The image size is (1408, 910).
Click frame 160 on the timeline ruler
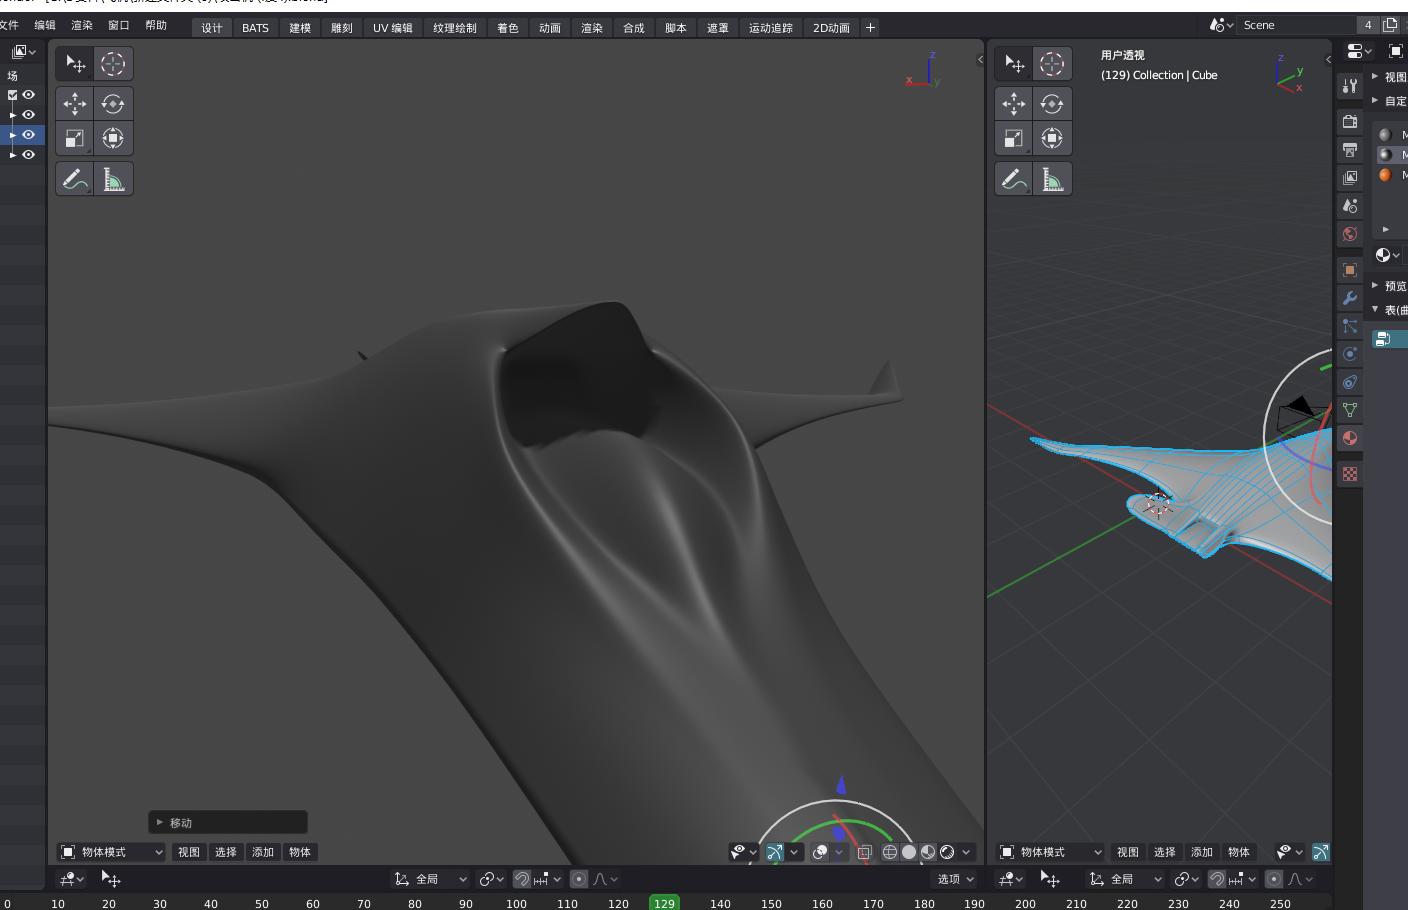(822, 903)
